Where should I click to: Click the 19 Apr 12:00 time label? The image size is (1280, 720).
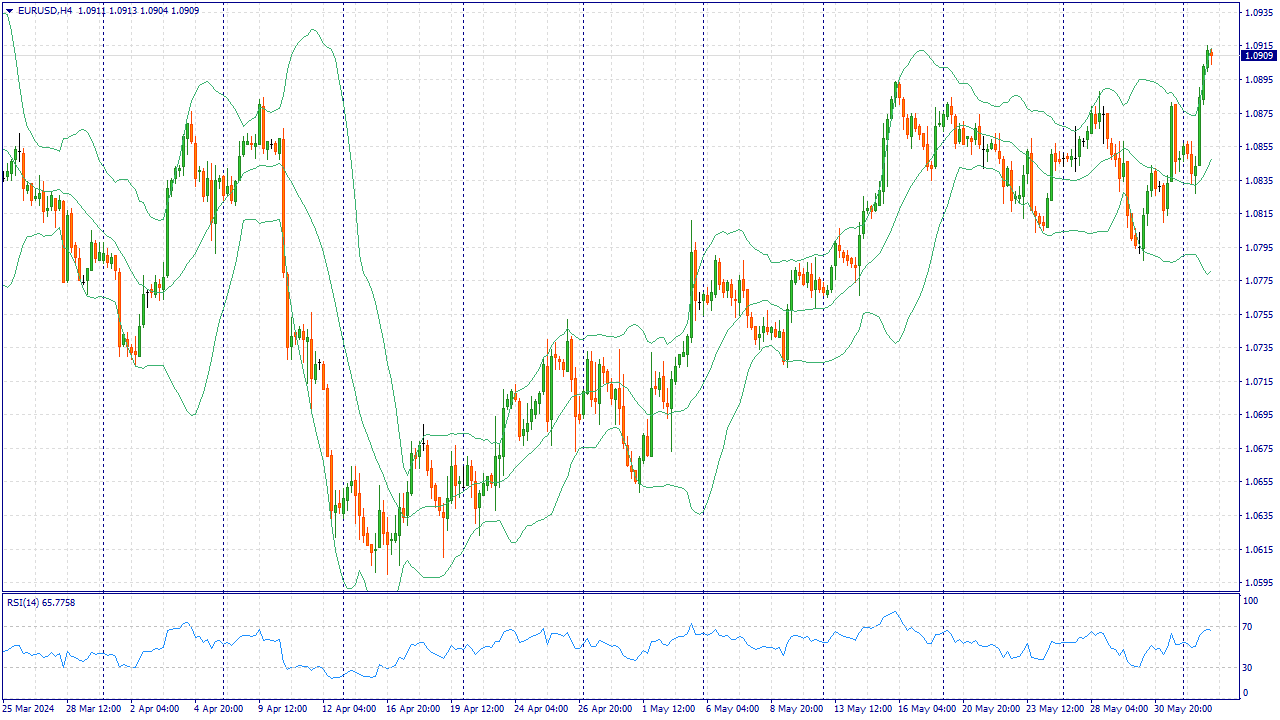[x=476, y=709]
